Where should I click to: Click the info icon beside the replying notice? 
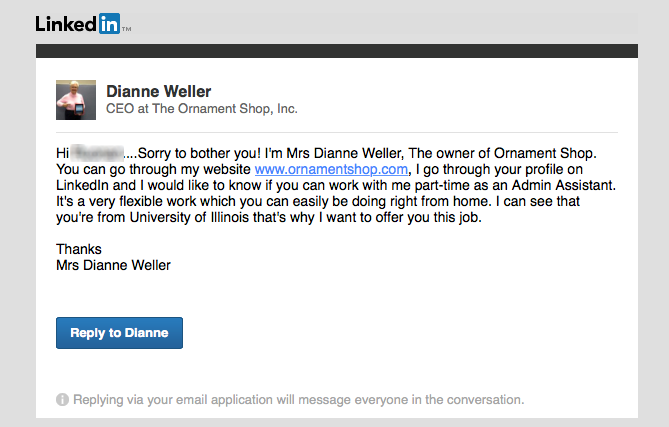[62, 400]
